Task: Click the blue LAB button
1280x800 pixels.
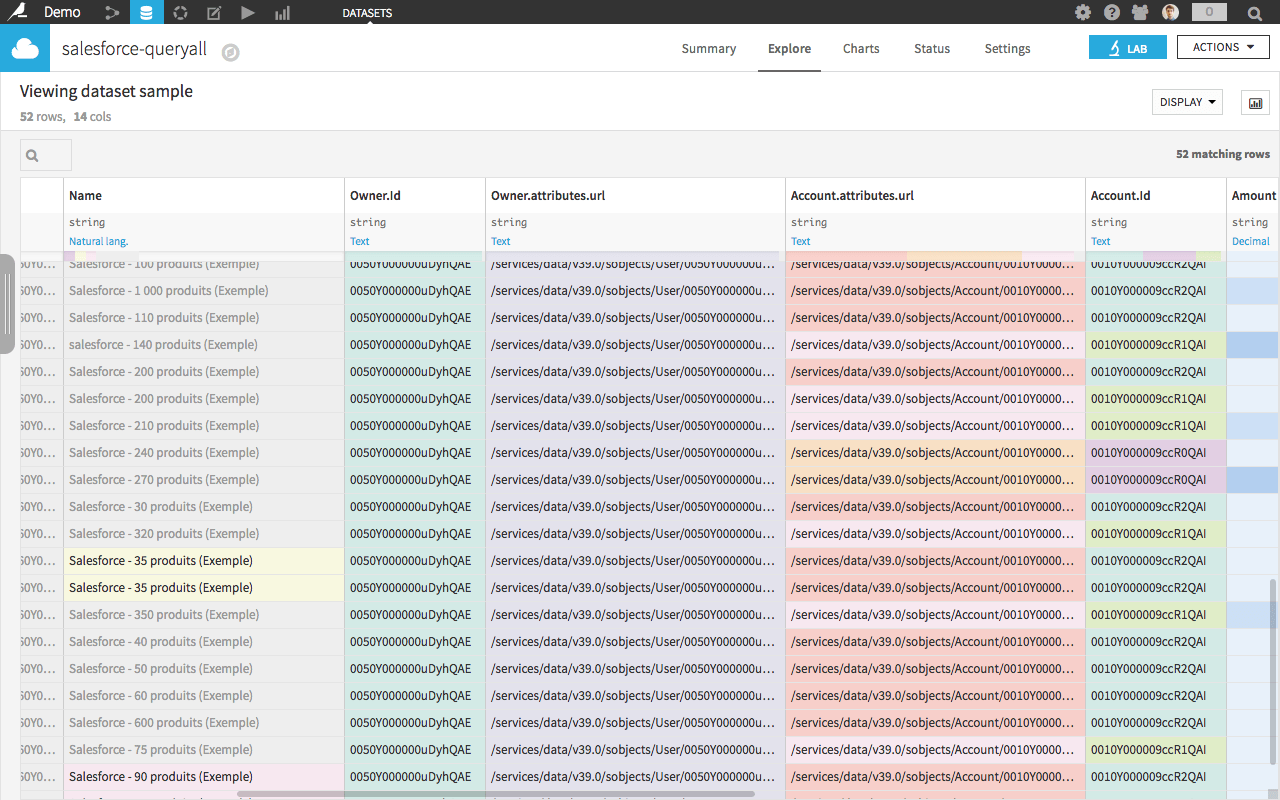Action: pyautogui.click(x=1127, y=48)
